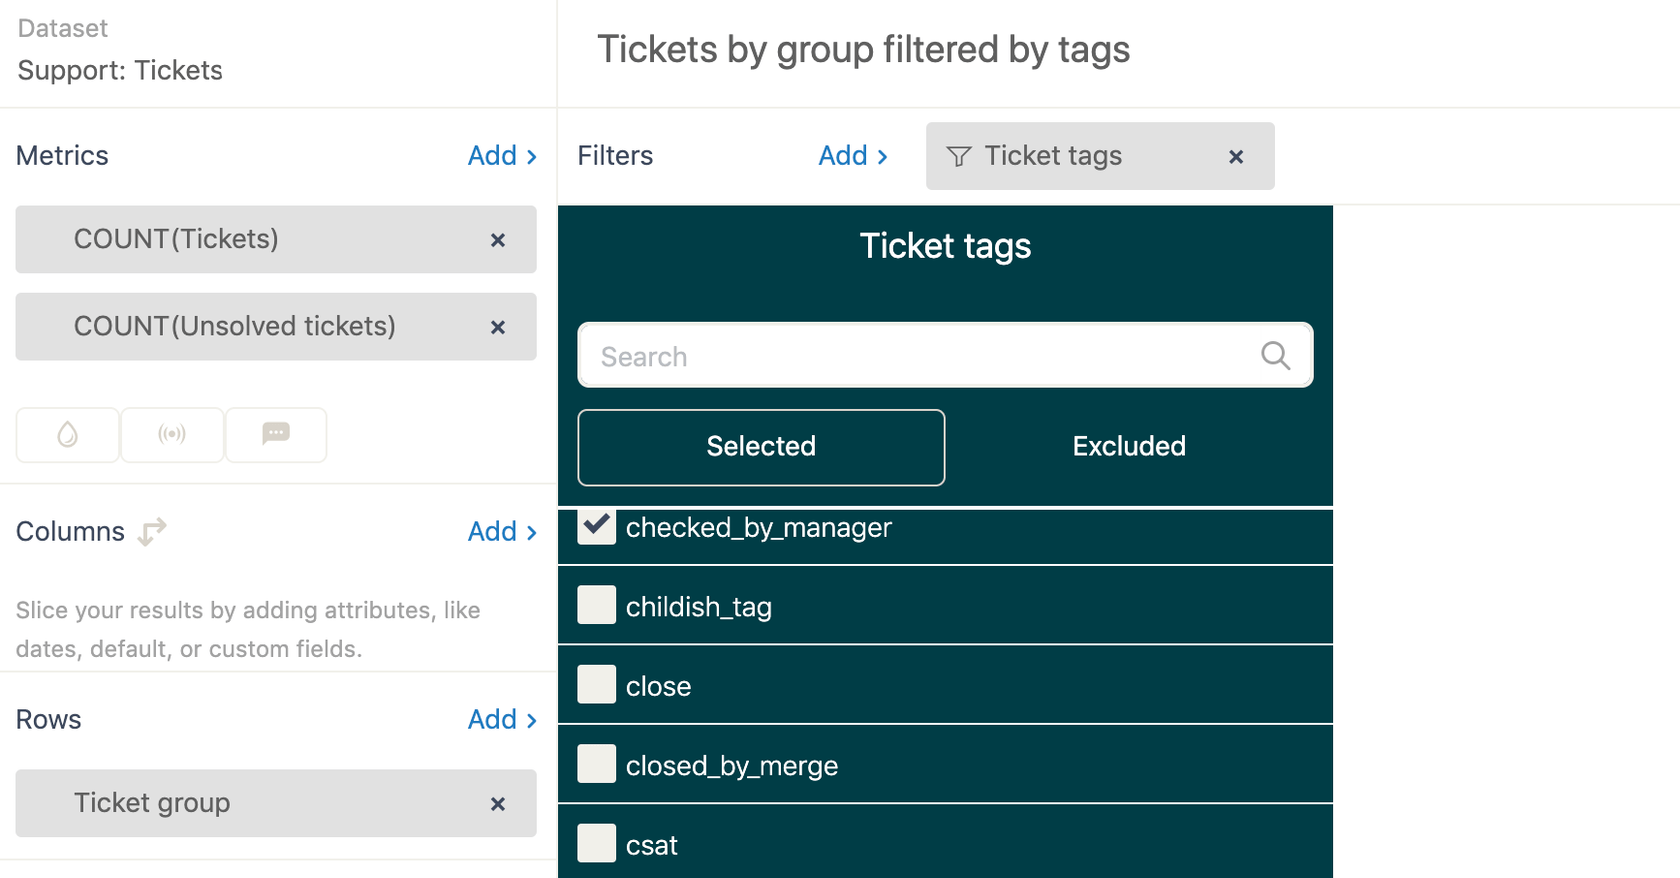Switch to the Selected tab
This screenshot has height=878, width=1680.
tap(761, 447)
